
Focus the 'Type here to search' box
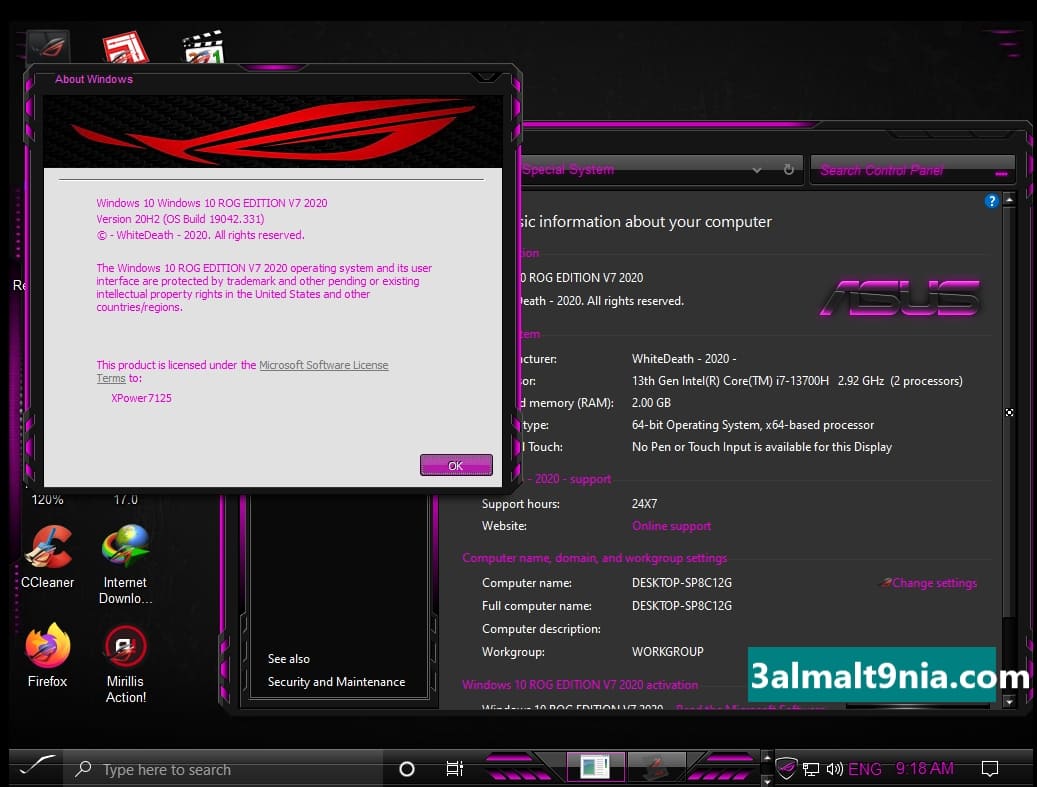coord(224,768)
